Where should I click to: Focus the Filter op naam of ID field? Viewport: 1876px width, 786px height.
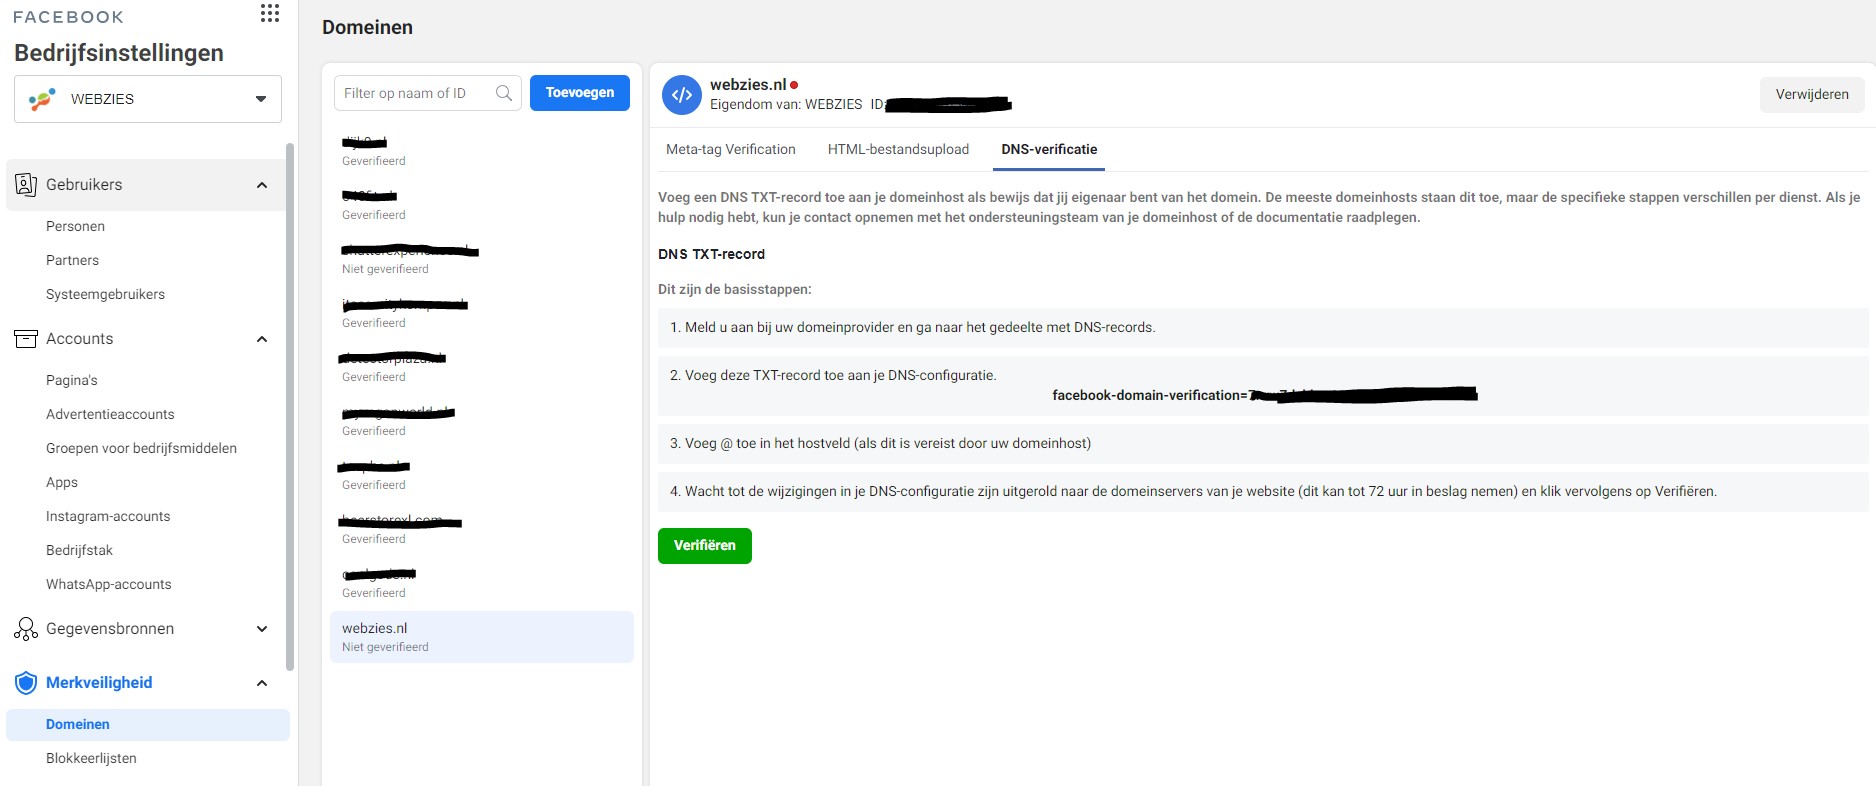(427, 93)
